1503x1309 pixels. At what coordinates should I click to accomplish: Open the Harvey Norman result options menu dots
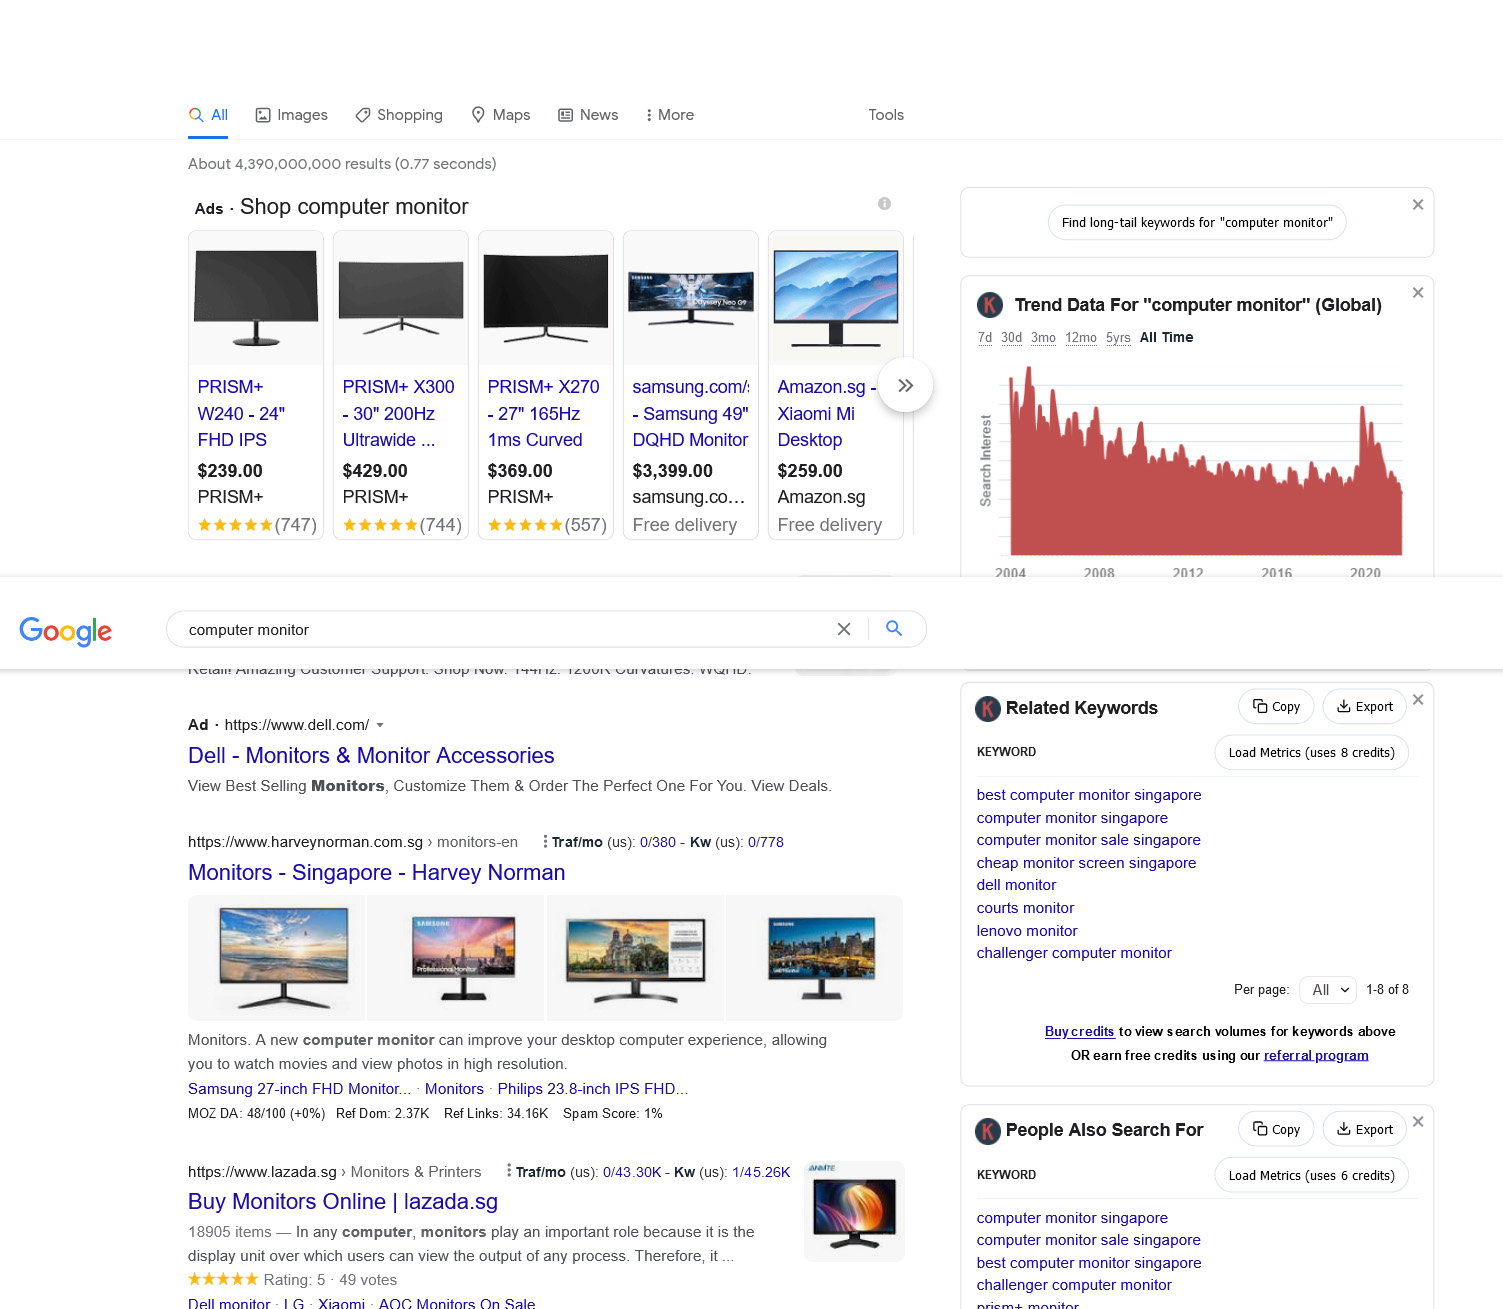(545, 842)
